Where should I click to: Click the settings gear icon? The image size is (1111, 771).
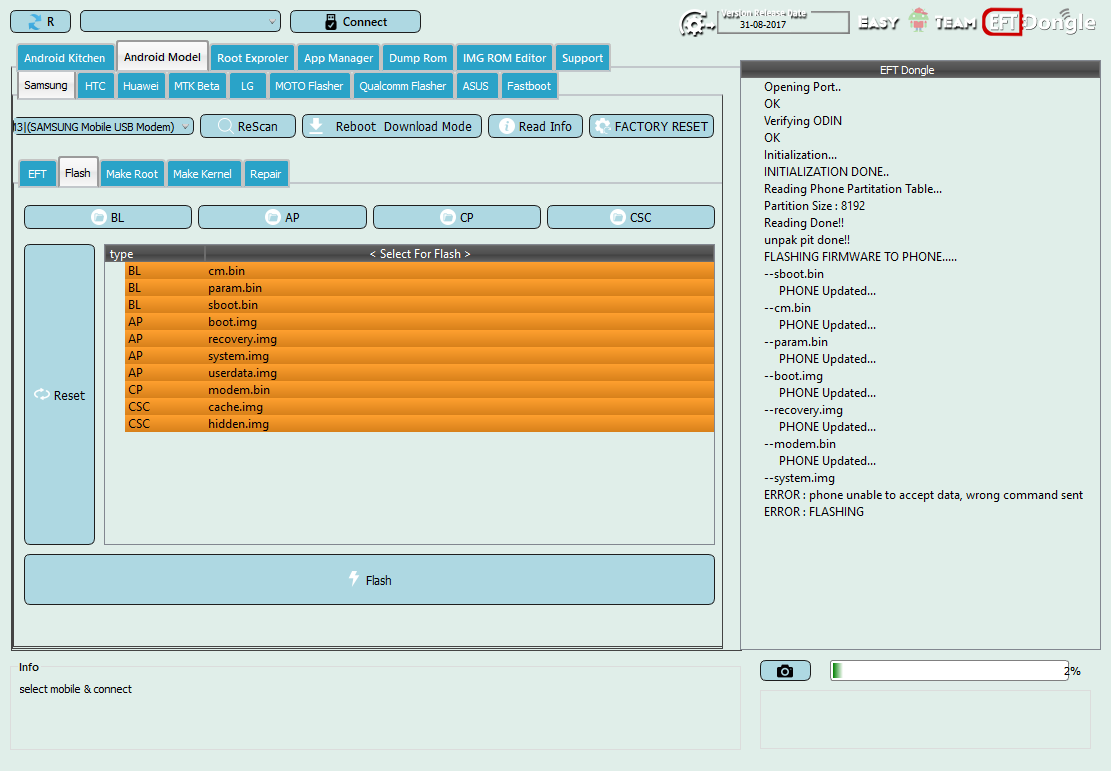tap(697, 23)
